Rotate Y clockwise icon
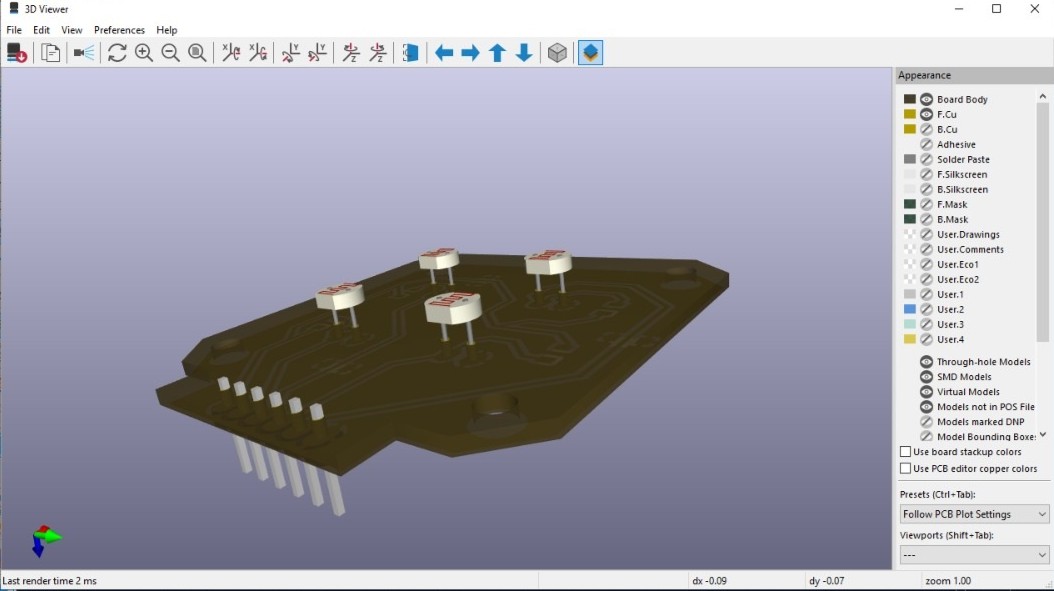 [290, 52]
